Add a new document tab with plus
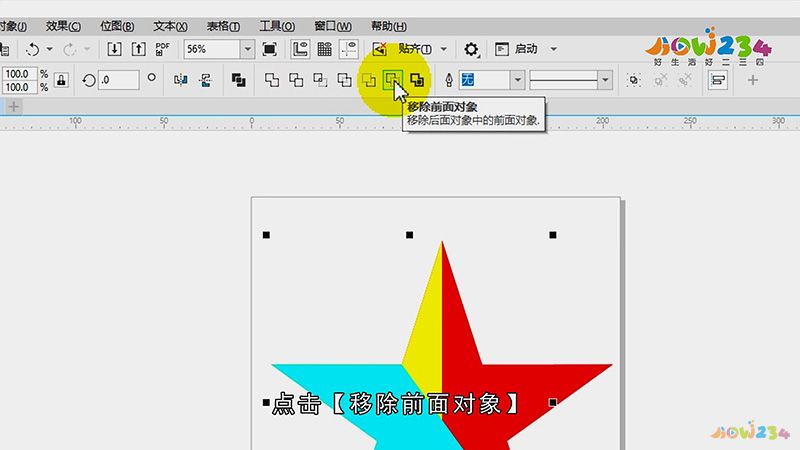 coord(14,107)
